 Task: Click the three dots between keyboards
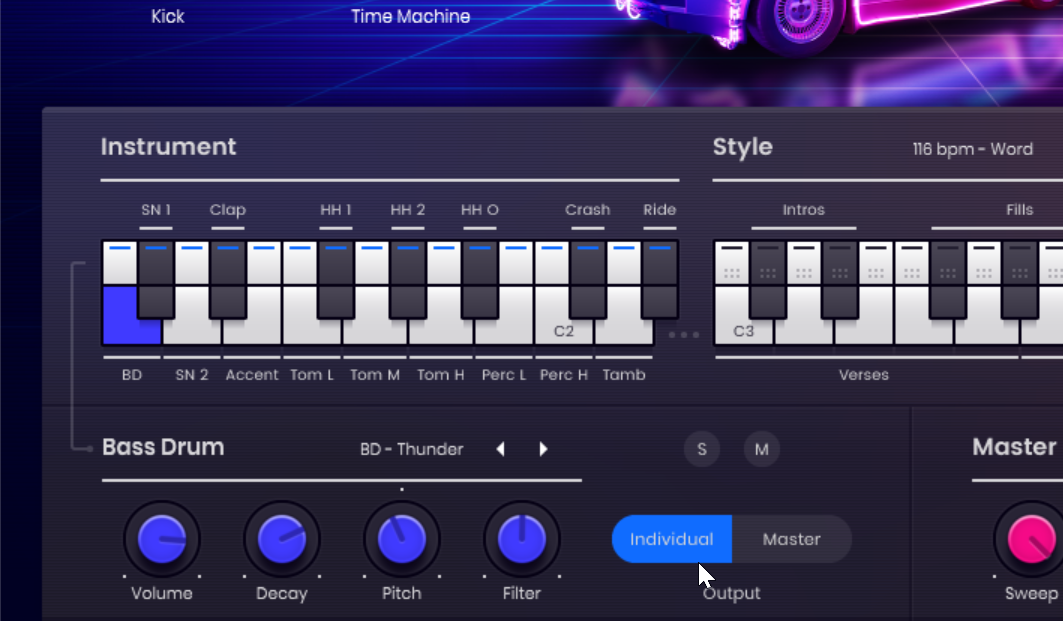(x=683, y=335)
